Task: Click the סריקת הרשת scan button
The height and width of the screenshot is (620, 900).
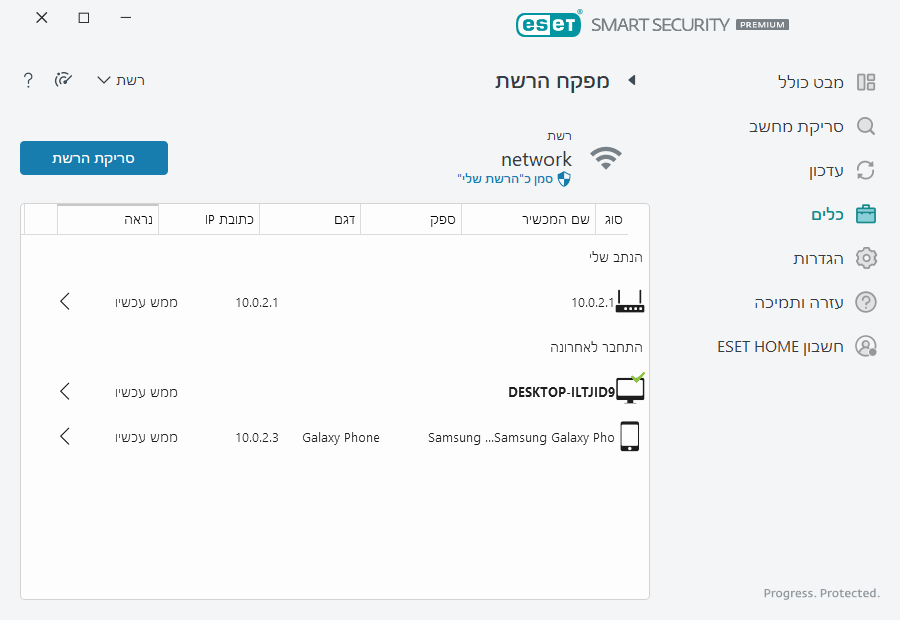Action: pyautogui.click(x=94, y=158)
